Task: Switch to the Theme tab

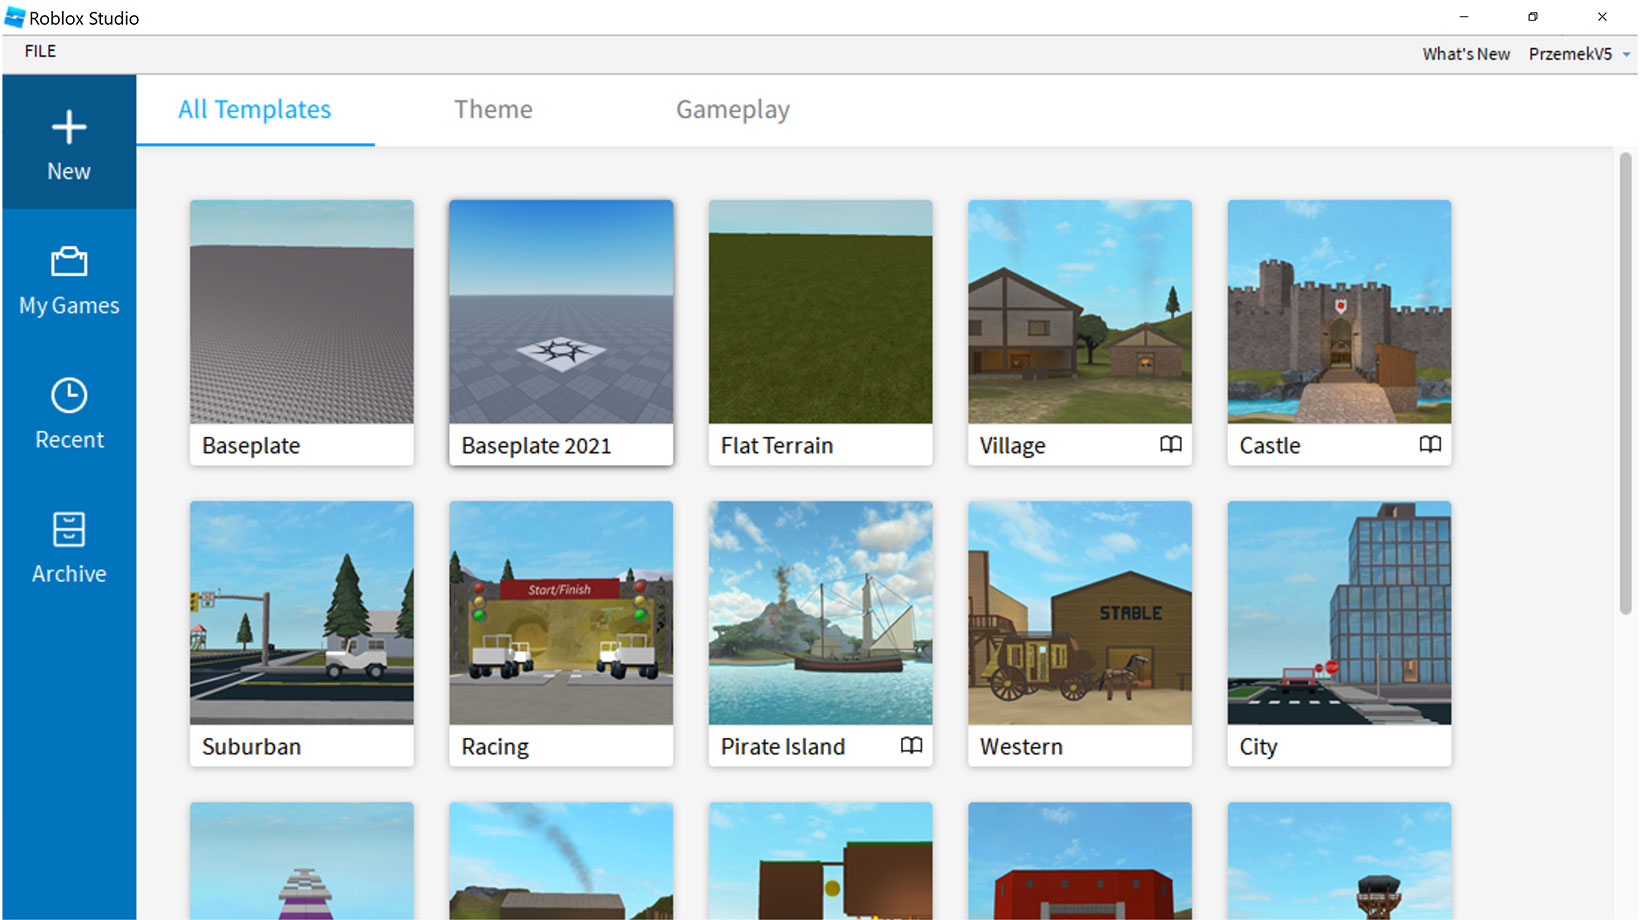Action: pyautogui.click(x=493, y=109)
